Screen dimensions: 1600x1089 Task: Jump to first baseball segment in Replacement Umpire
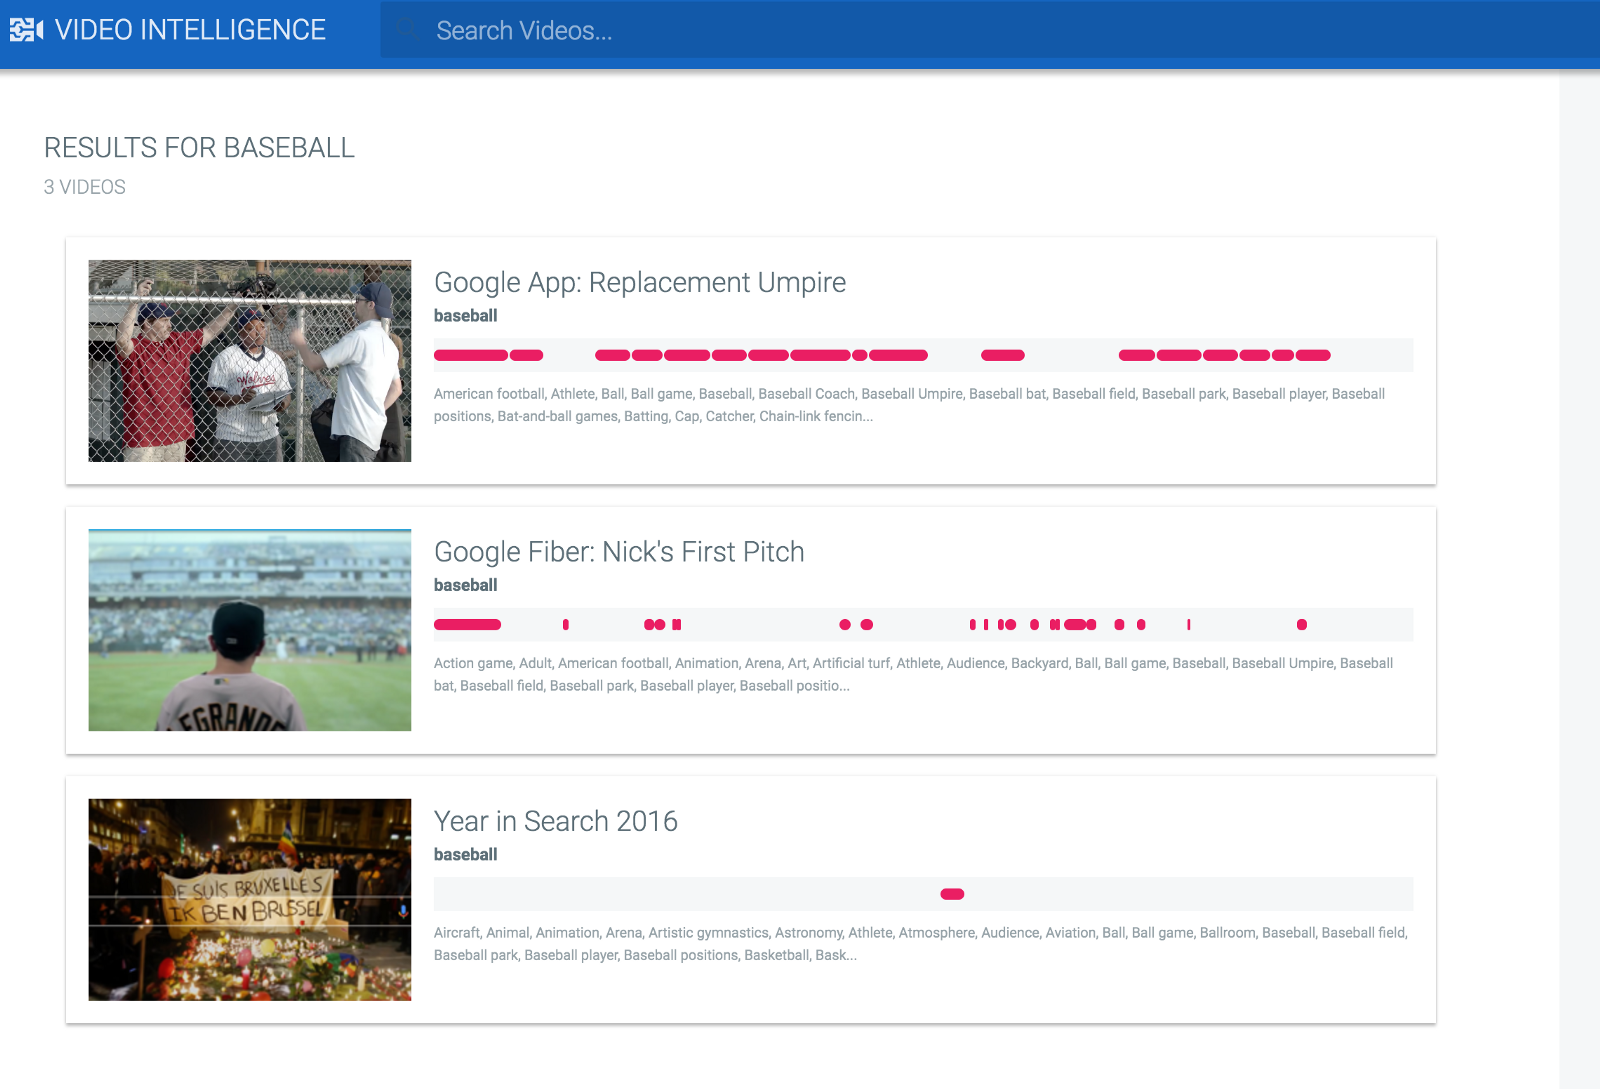470,355
